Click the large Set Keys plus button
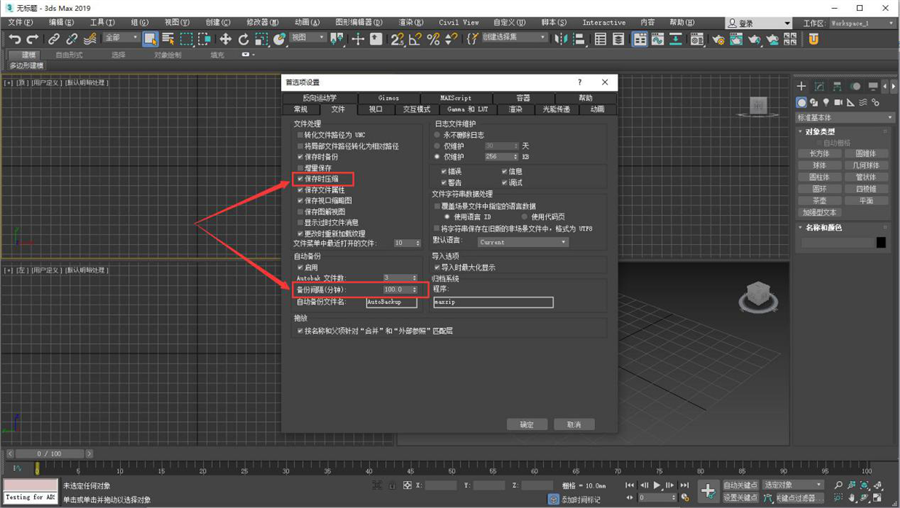 [708, 491]
